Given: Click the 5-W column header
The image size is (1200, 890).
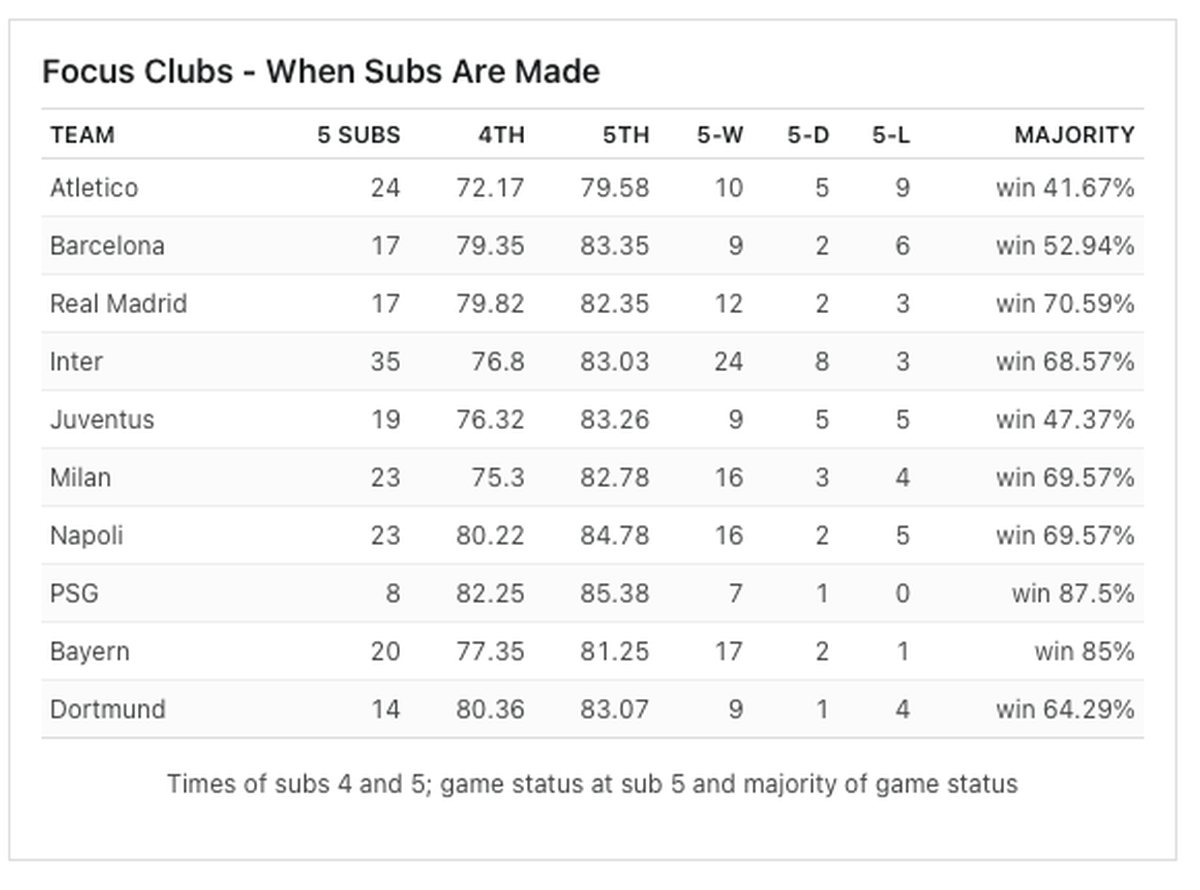Looking at the screenshot, I should 720,135.
